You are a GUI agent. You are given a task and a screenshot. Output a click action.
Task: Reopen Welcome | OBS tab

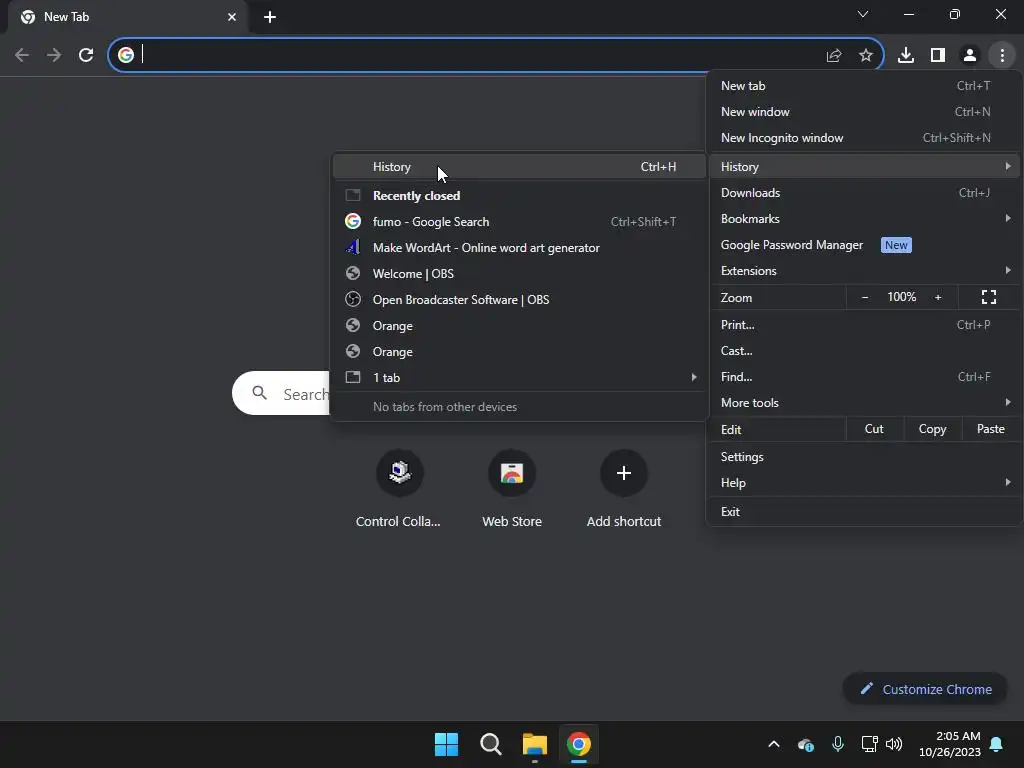(x=519, y=274)
